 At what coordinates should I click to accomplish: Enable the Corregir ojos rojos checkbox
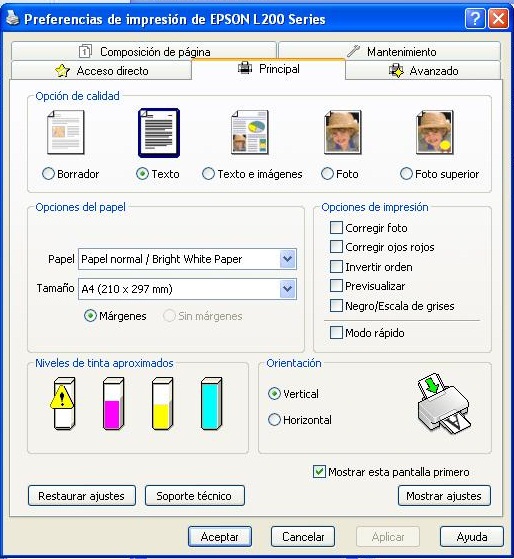336,247
